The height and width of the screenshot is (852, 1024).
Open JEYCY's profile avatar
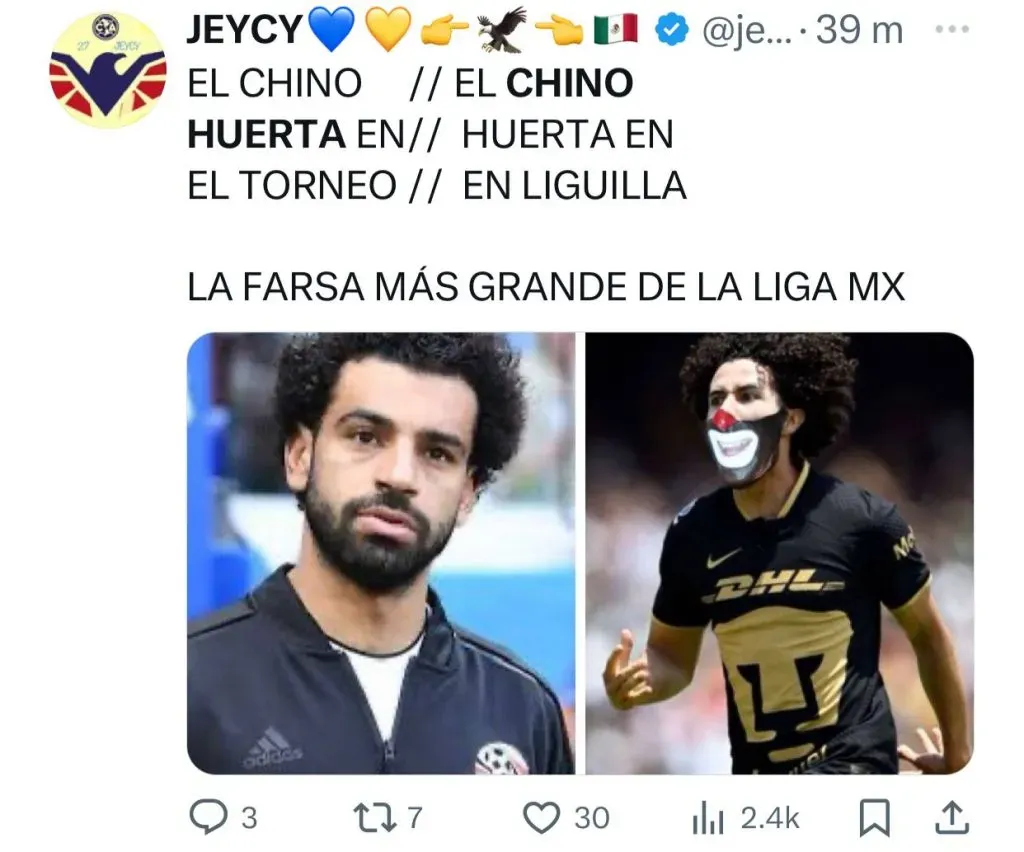[108, 71]
